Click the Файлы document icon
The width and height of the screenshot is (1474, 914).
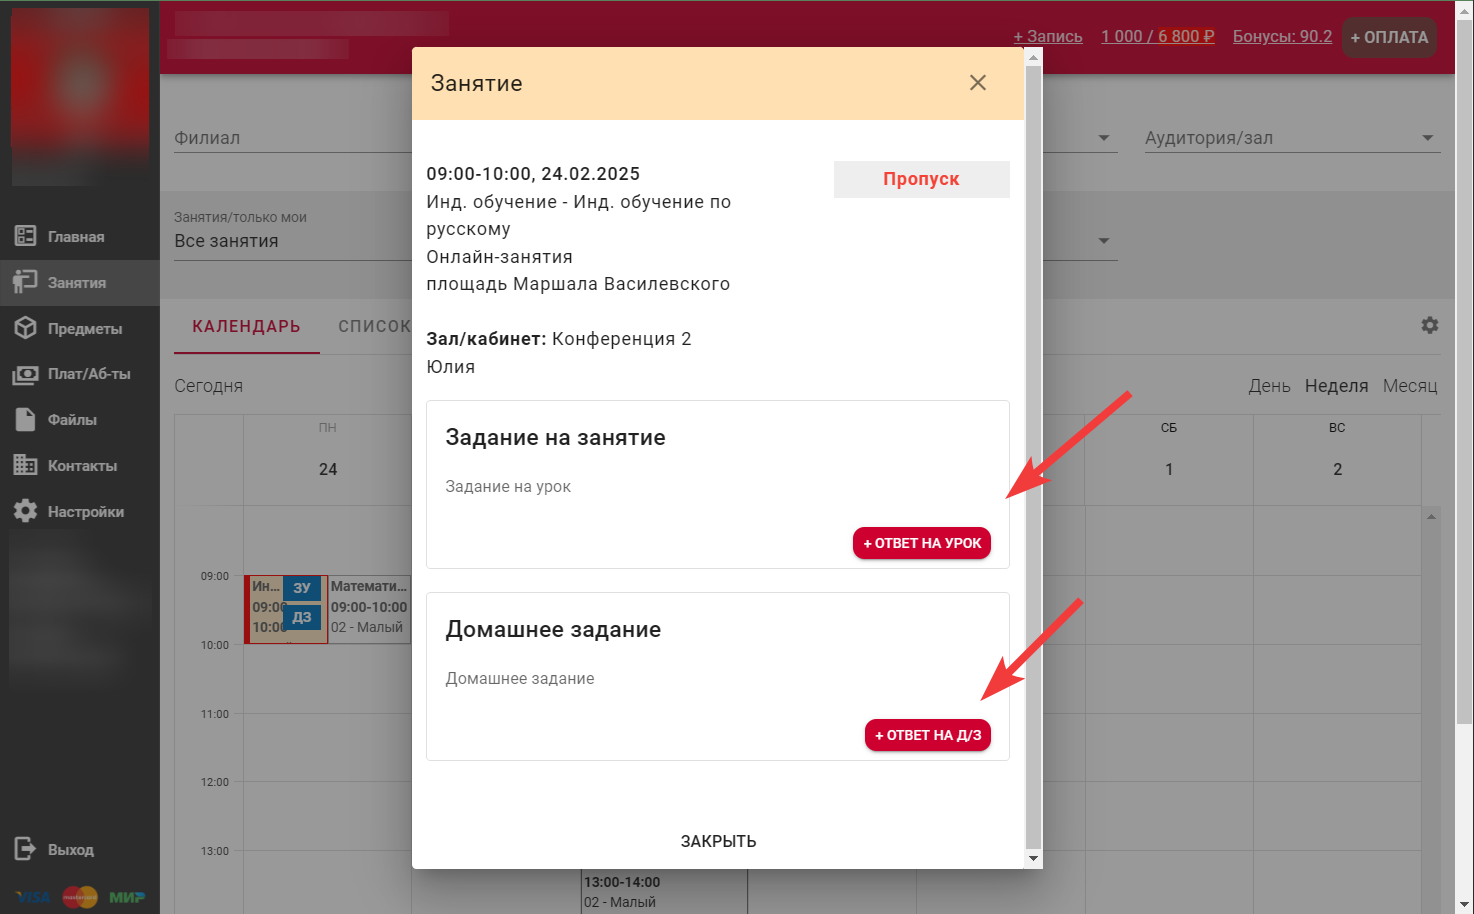(25, 420)
